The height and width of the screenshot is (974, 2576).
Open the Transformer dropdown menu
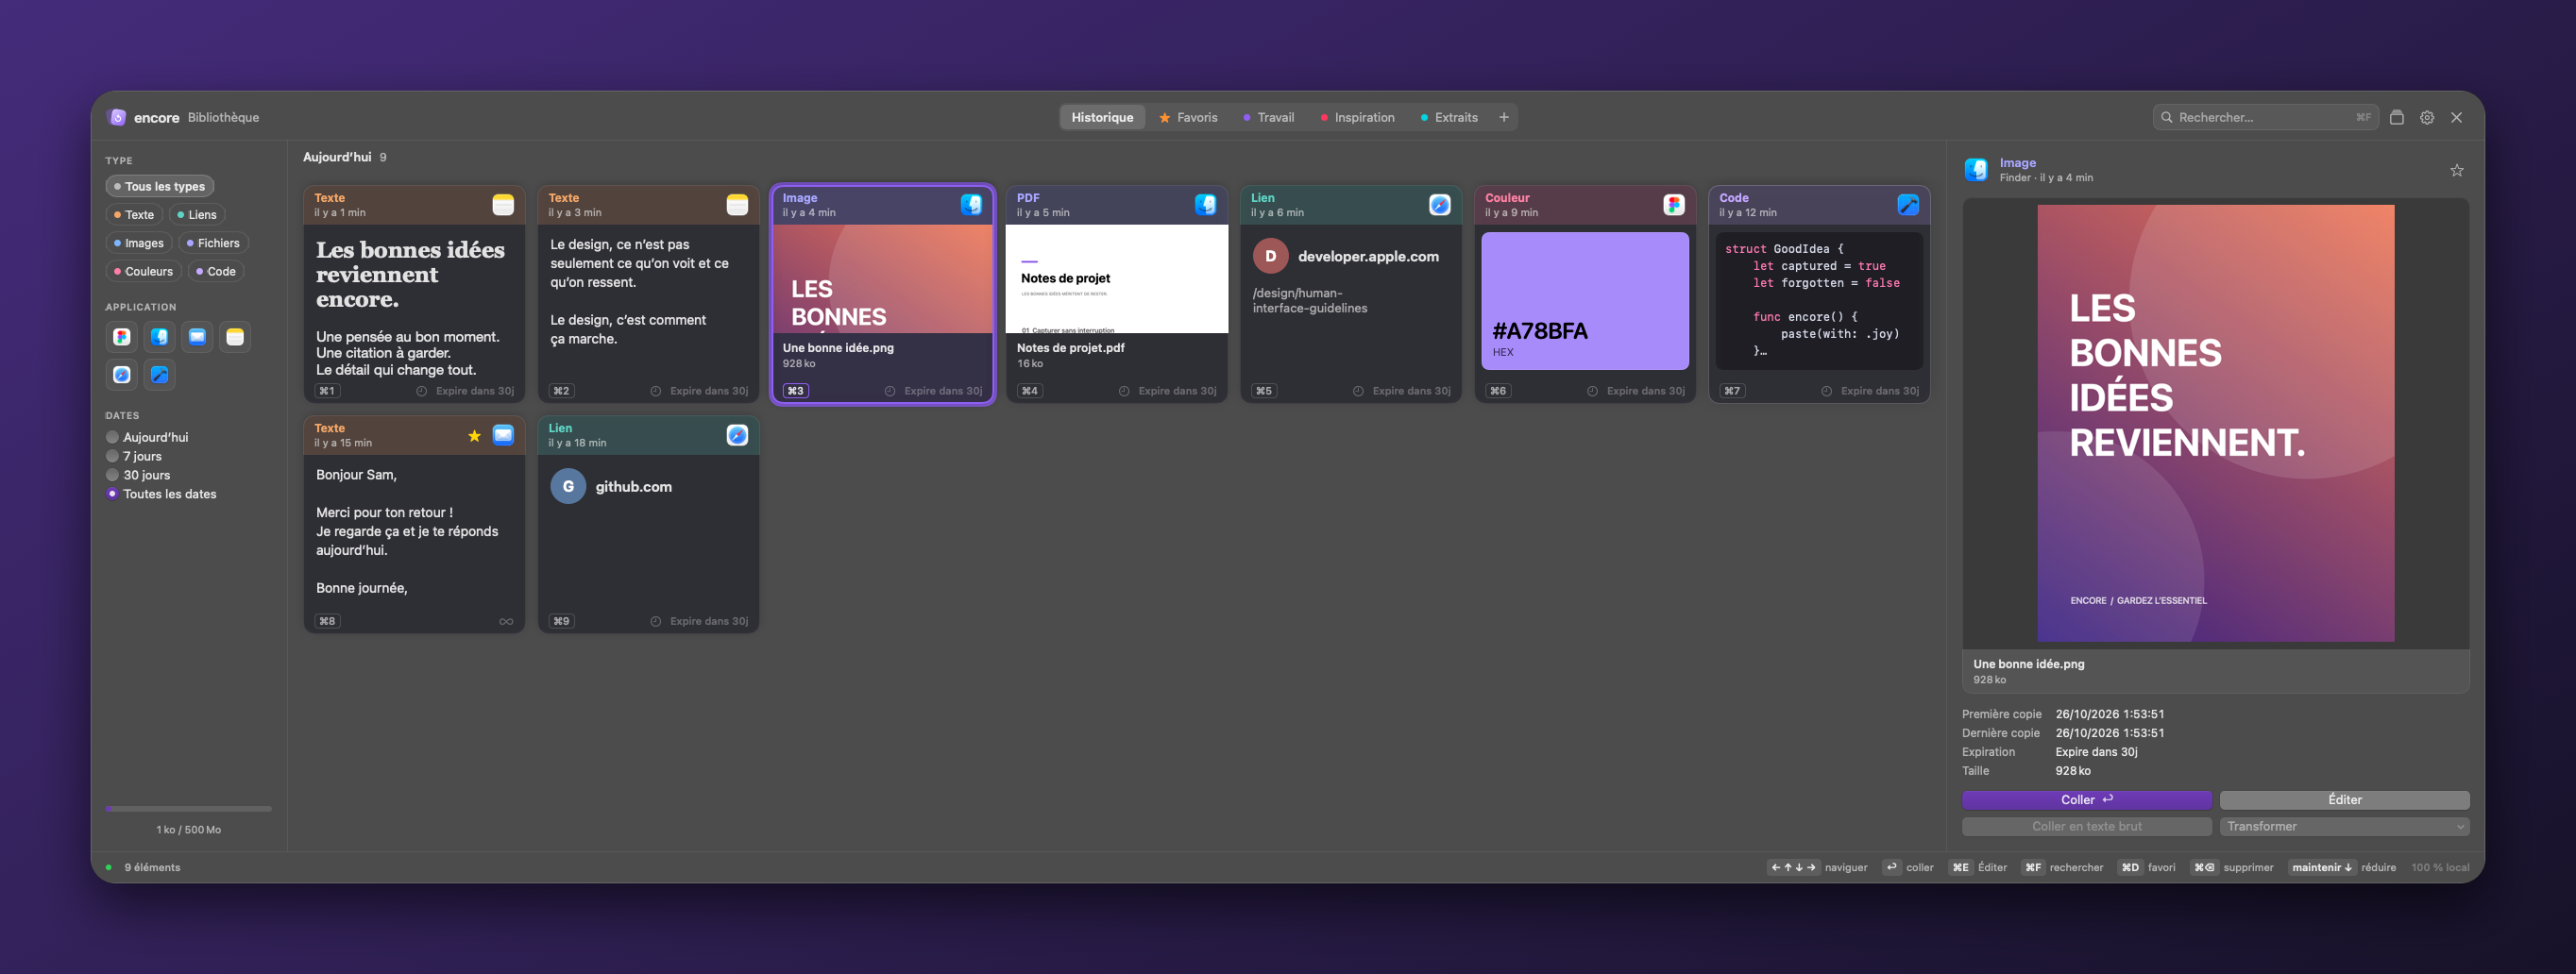(2344, 827)
